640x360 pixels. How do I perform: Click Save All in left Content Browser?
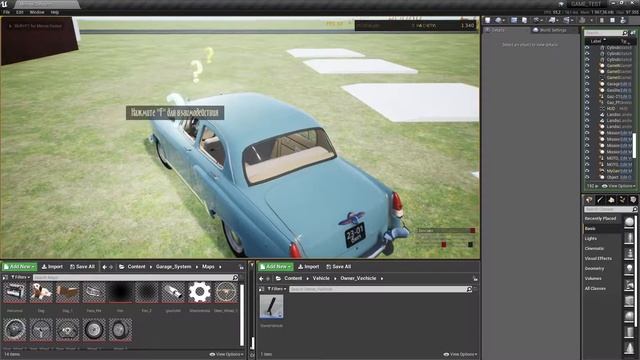(x=82, y=267)
